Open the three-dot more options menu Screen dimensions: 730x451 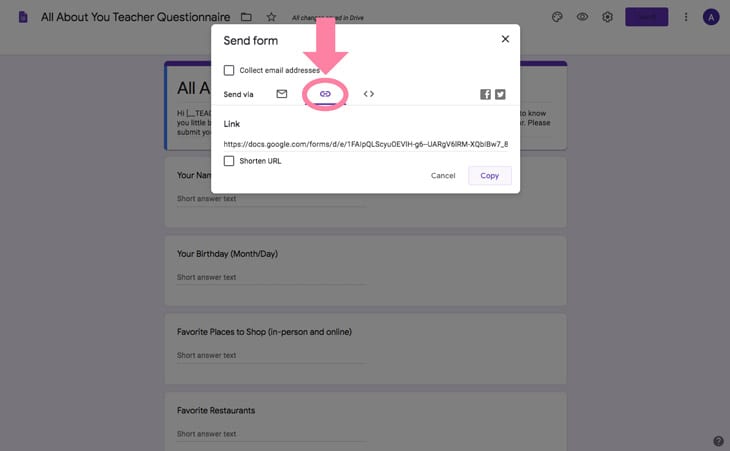pyautogui.click(x=686, y=17)
